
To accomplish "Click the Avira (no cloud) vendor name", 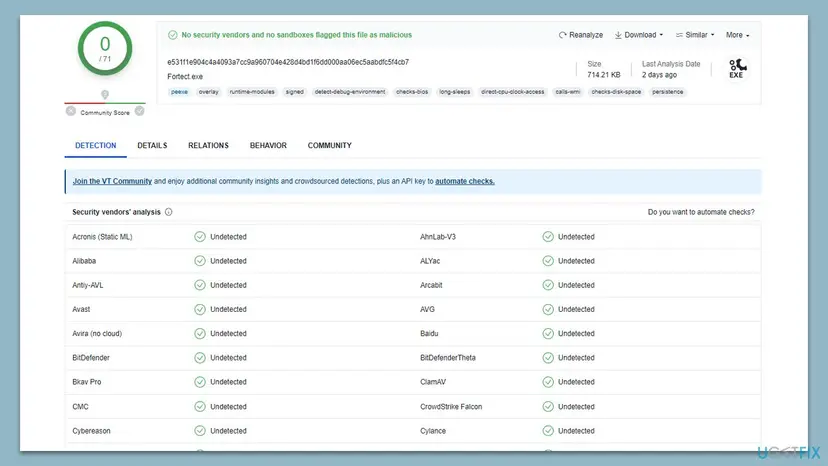I will tap(97, 334).
